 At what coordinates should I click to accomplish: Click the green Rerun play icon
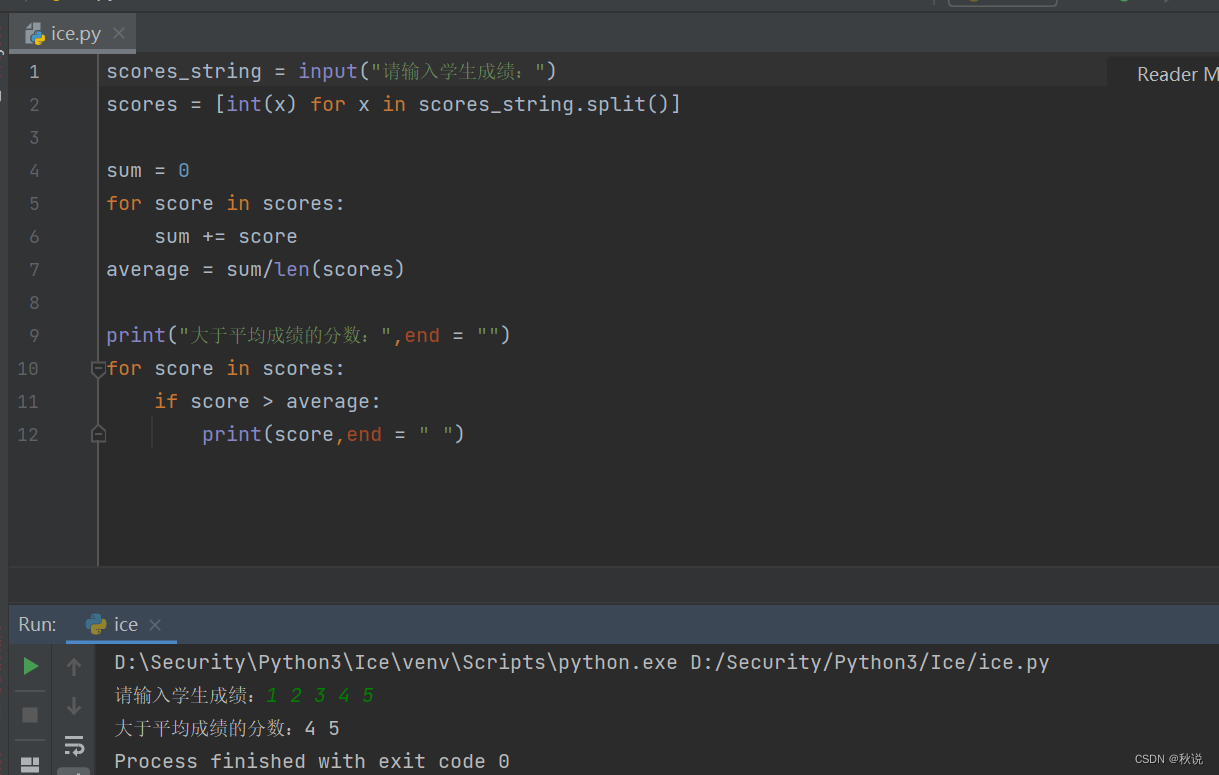pos(31,666)
